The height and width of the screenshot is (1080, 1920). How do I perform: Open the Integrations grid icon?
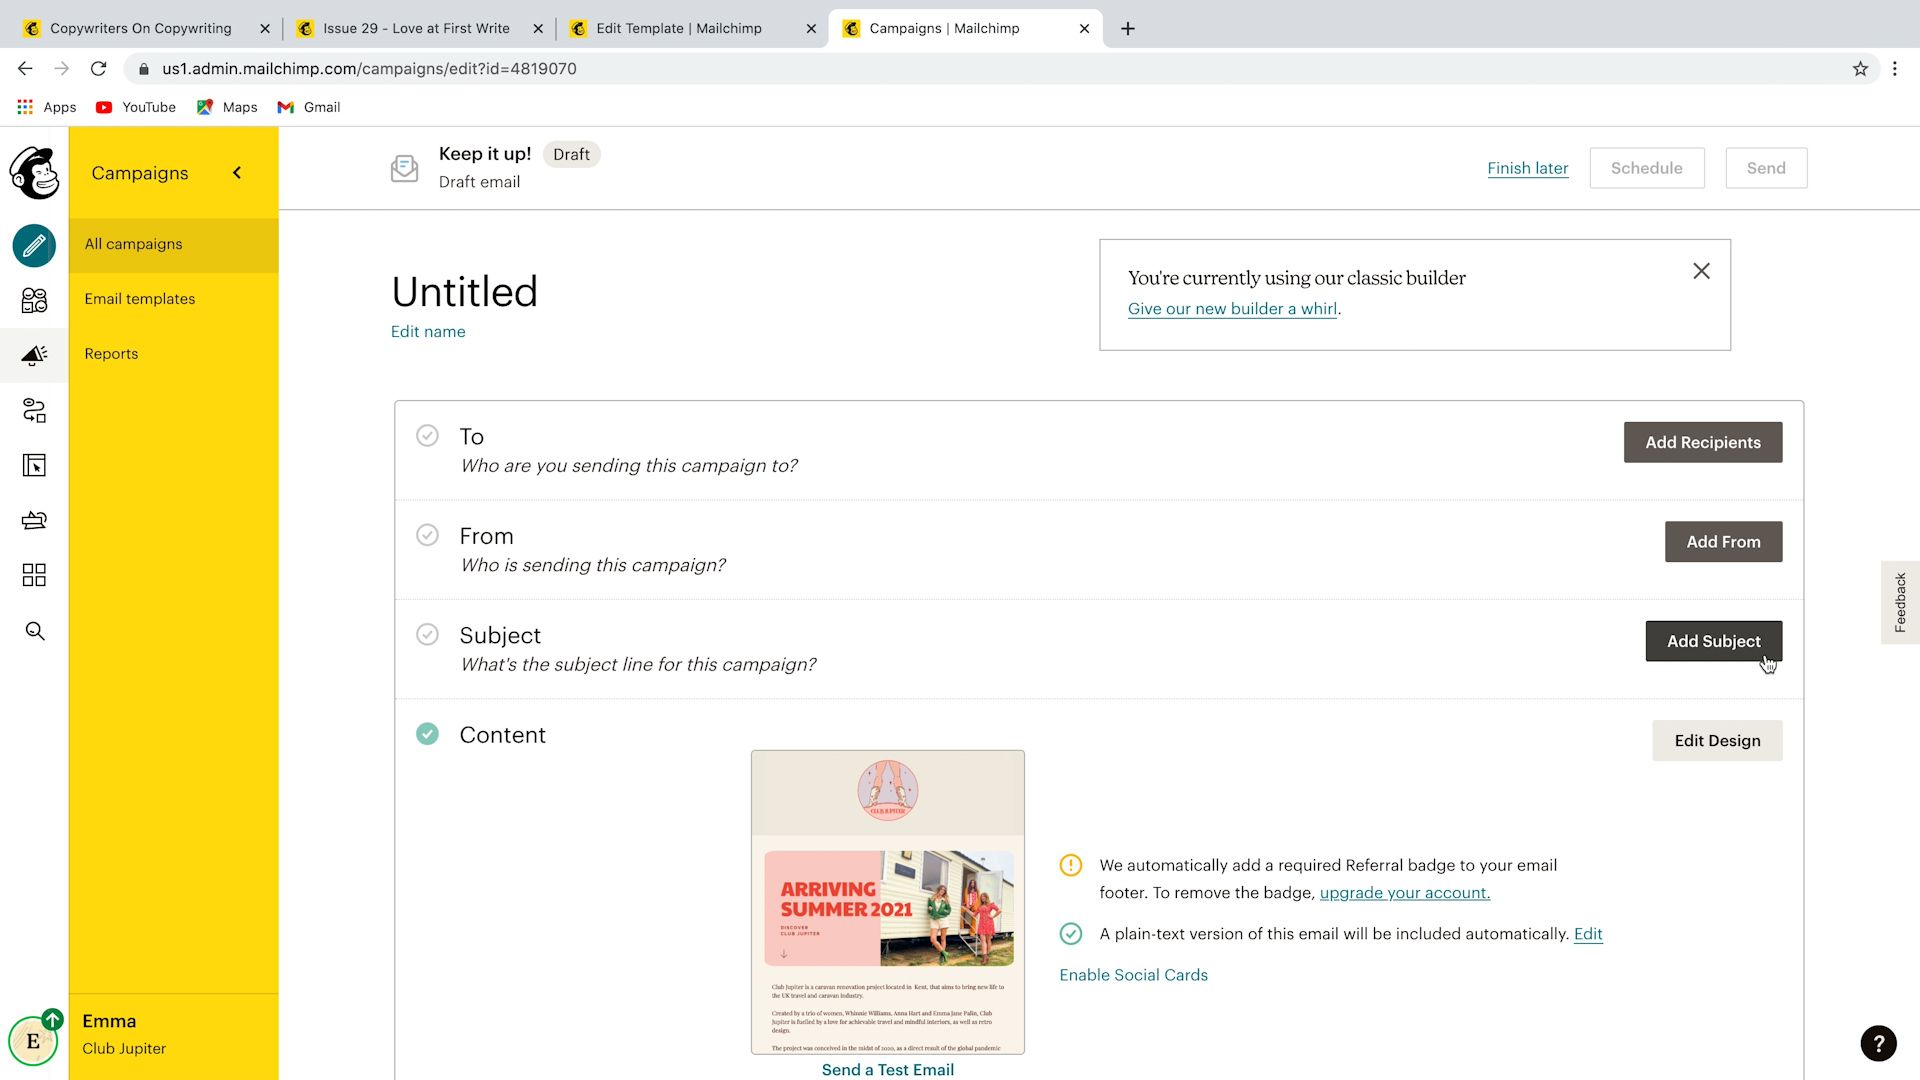tap(34, 575)
